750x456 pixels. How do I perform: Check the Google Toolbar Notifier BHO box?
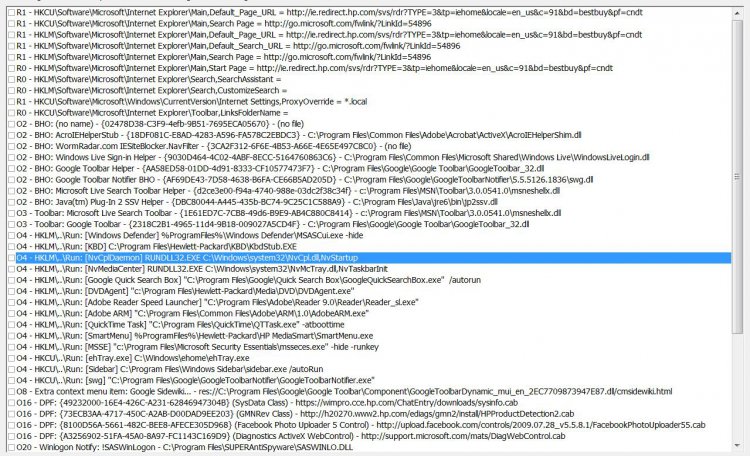pyautogui.click(x=11, y=180)
